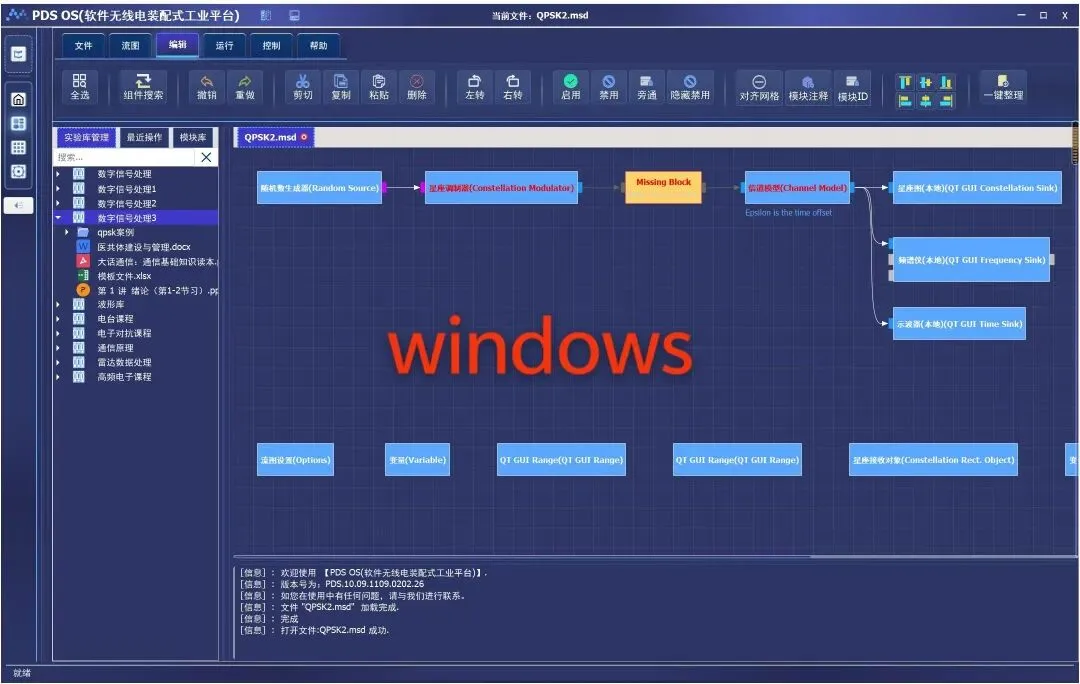
Task: Click the title bar icon beside the app name
Action: pos(266,15)
